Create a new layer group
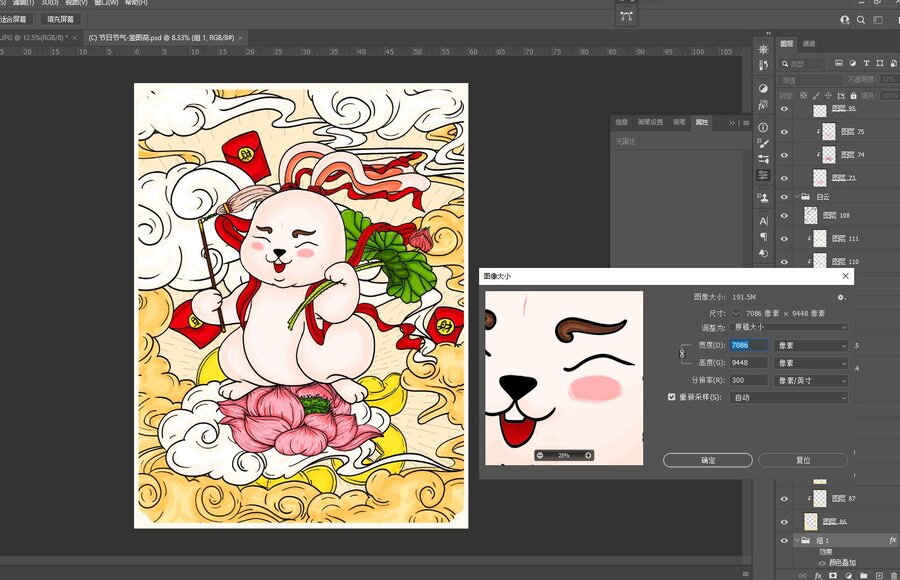 (863, 575)
